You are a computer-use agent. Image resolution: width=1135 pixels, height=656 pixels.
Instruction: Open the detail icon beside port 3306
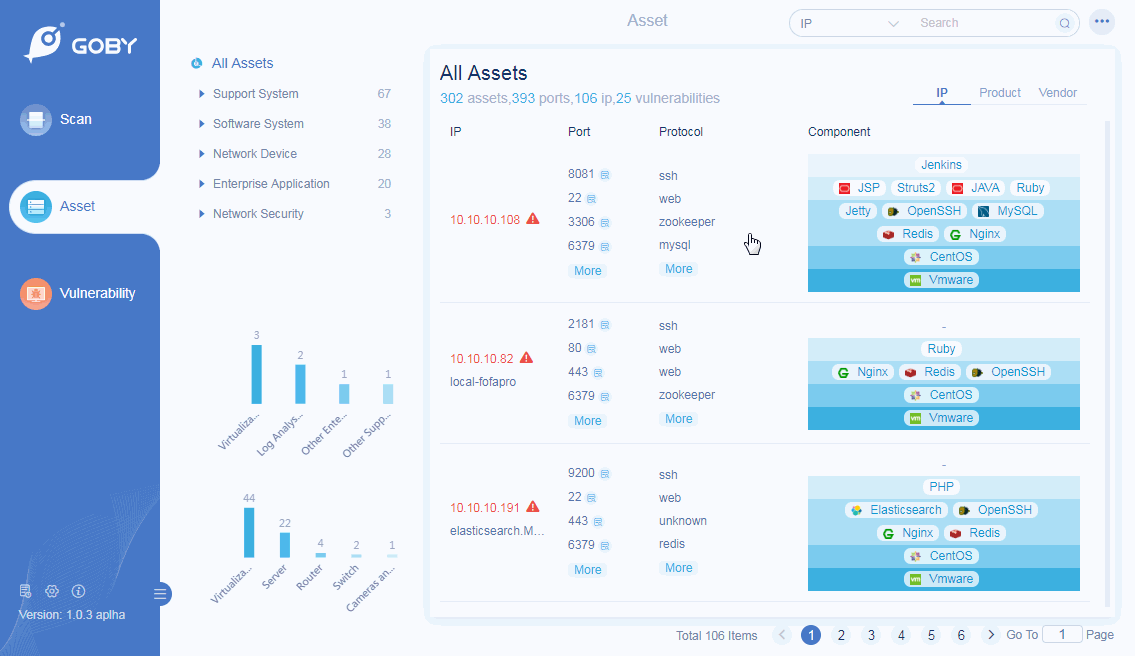click(x=605, y=222)
